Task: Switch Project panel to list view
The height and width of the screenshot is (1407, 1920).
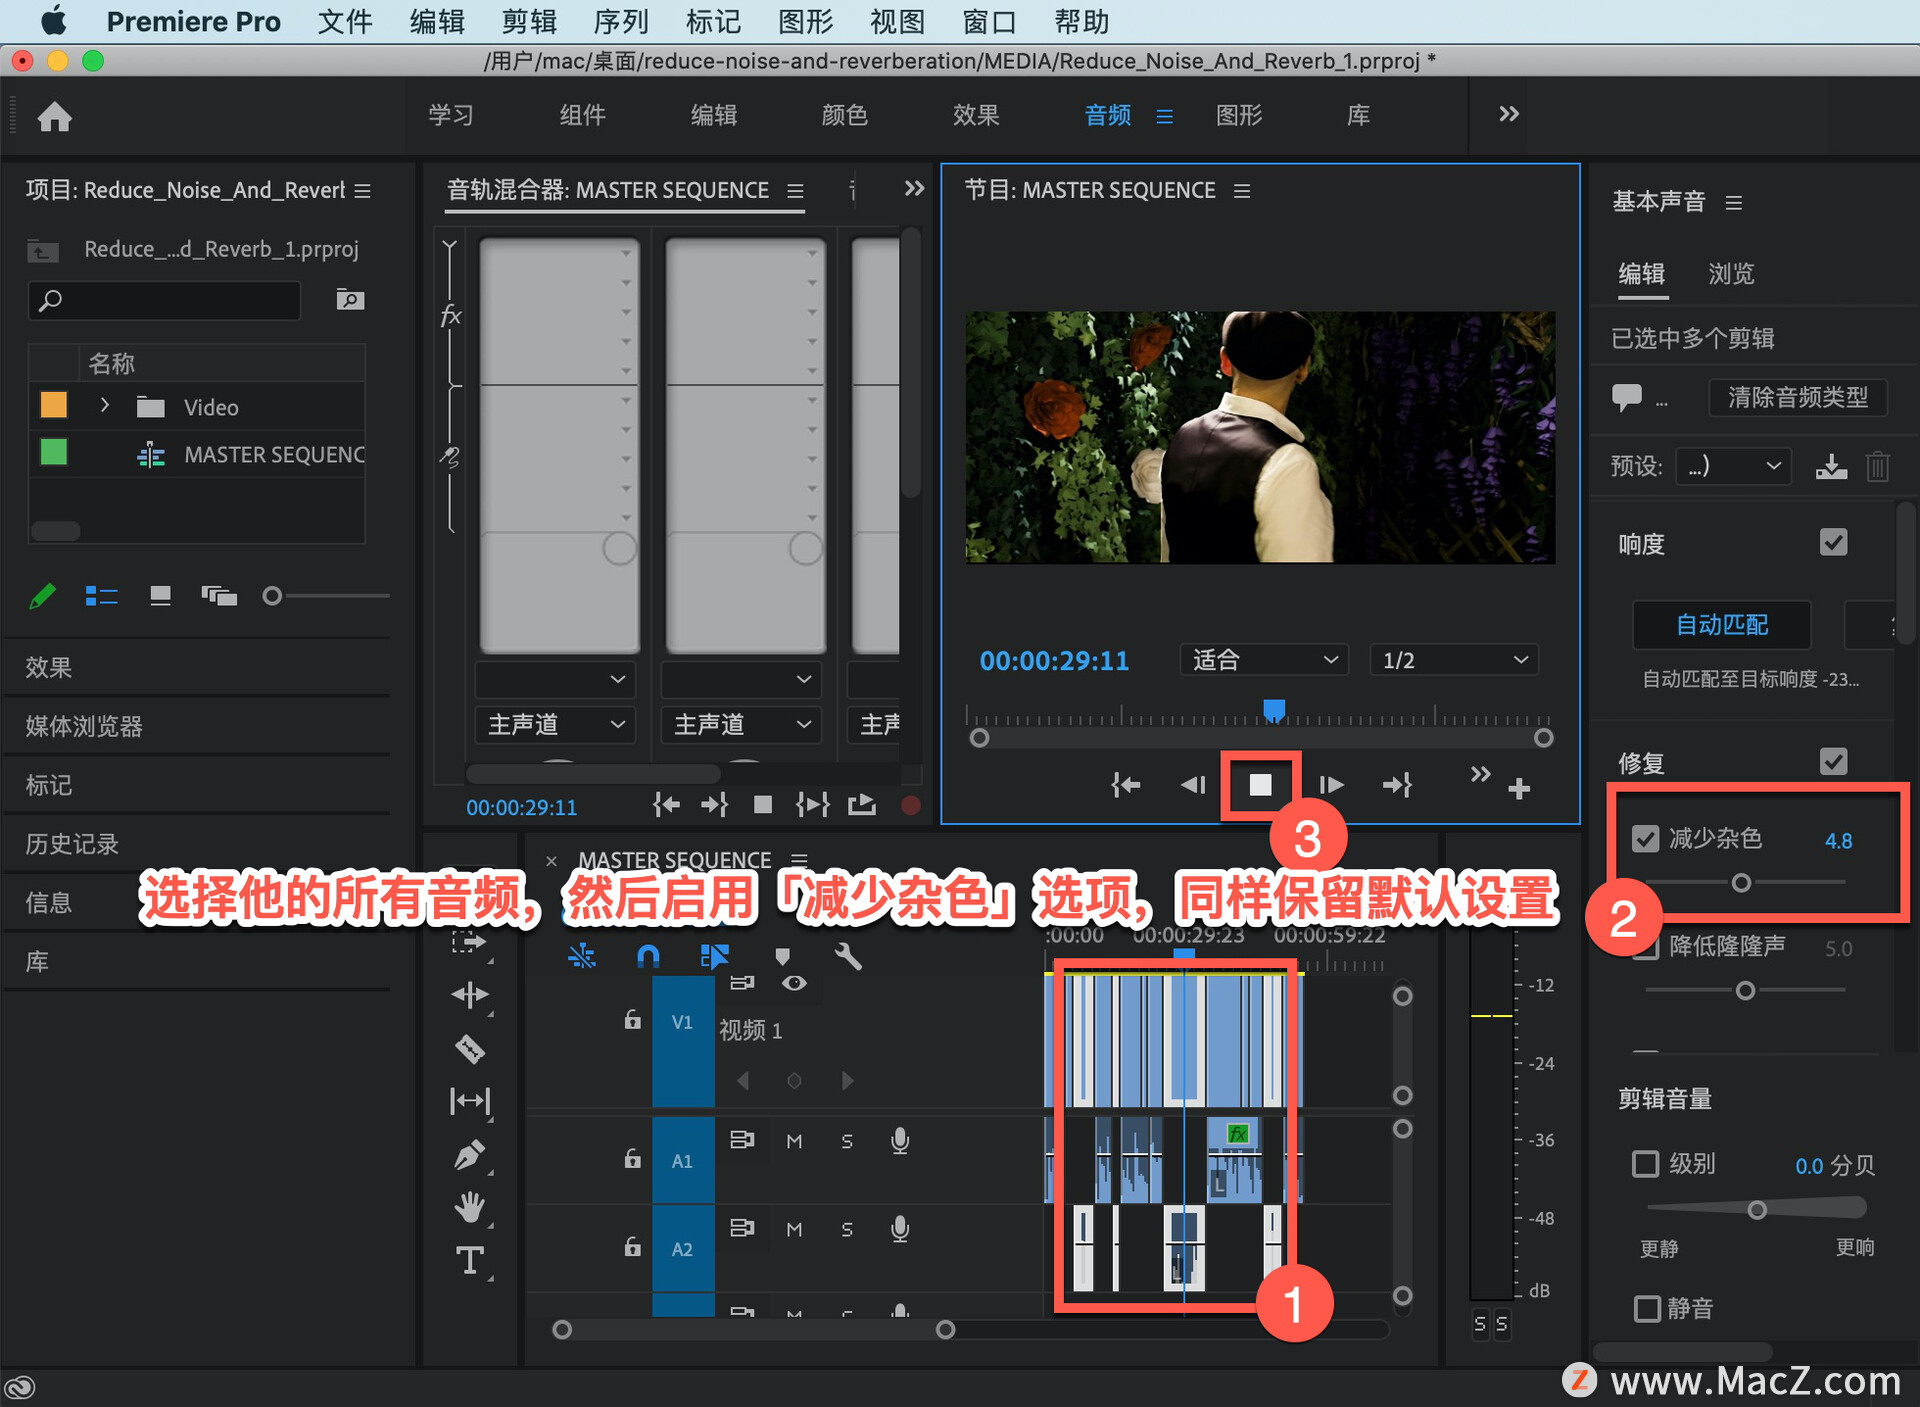Action: pos(101,596)
